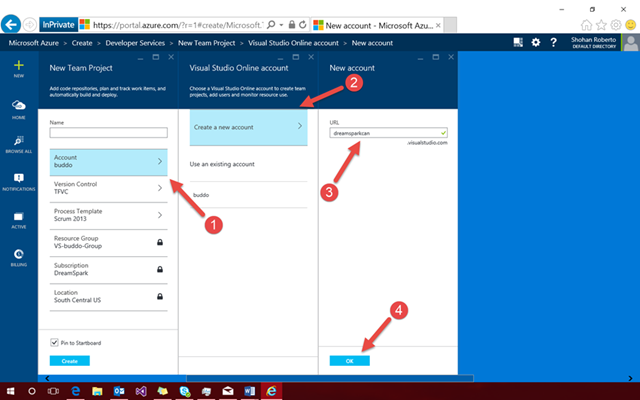
Task: Open the favorites star icon
Action: click(601, 25)
